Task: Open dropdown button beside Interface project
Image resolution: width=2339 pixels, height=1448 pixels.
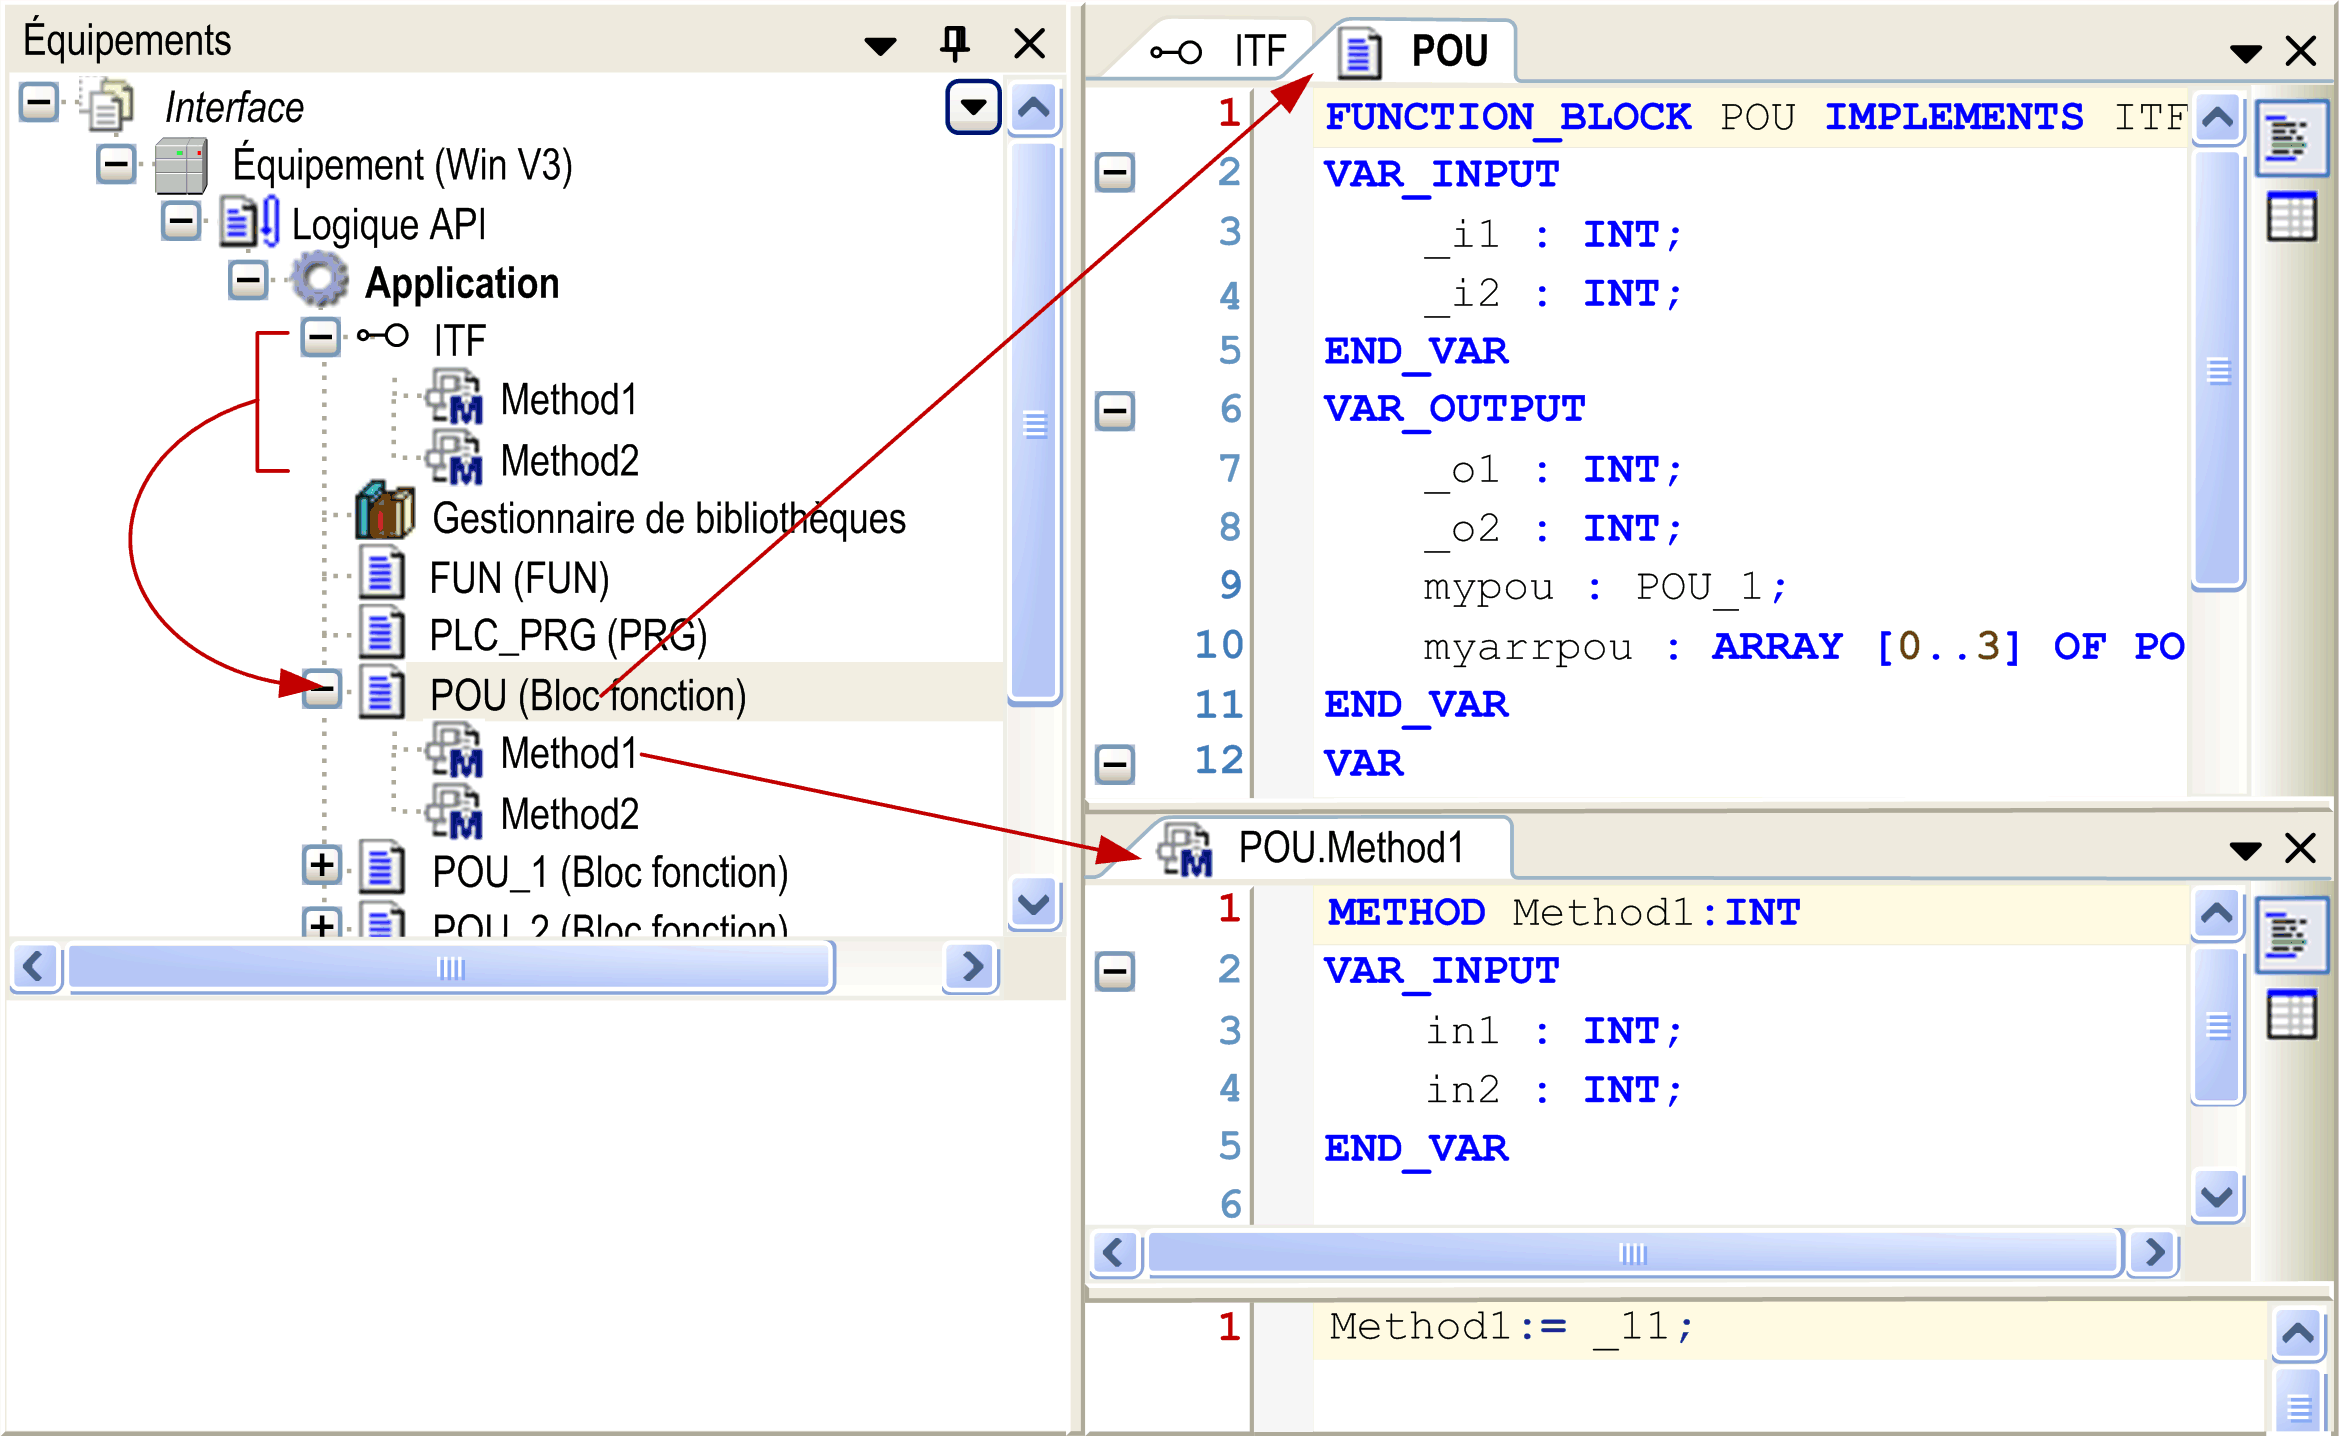Action: pos(972,106)
